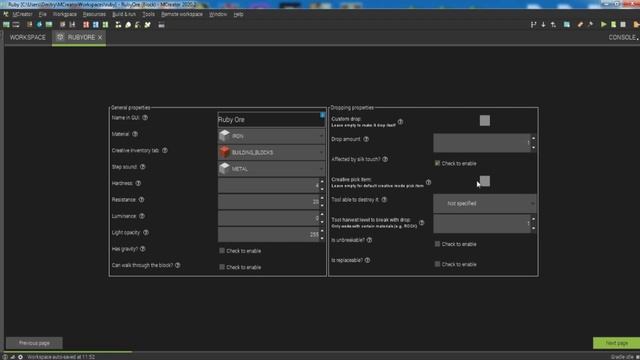Open the Tools menu
The image size is (640, 360).
(149, 14)
